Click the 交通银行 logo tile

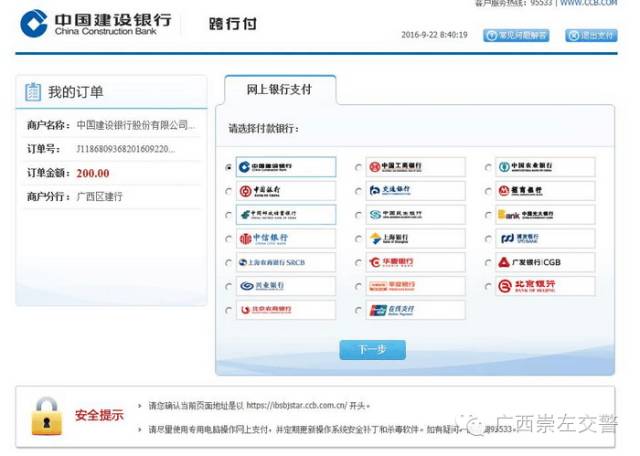coord(416,191)
